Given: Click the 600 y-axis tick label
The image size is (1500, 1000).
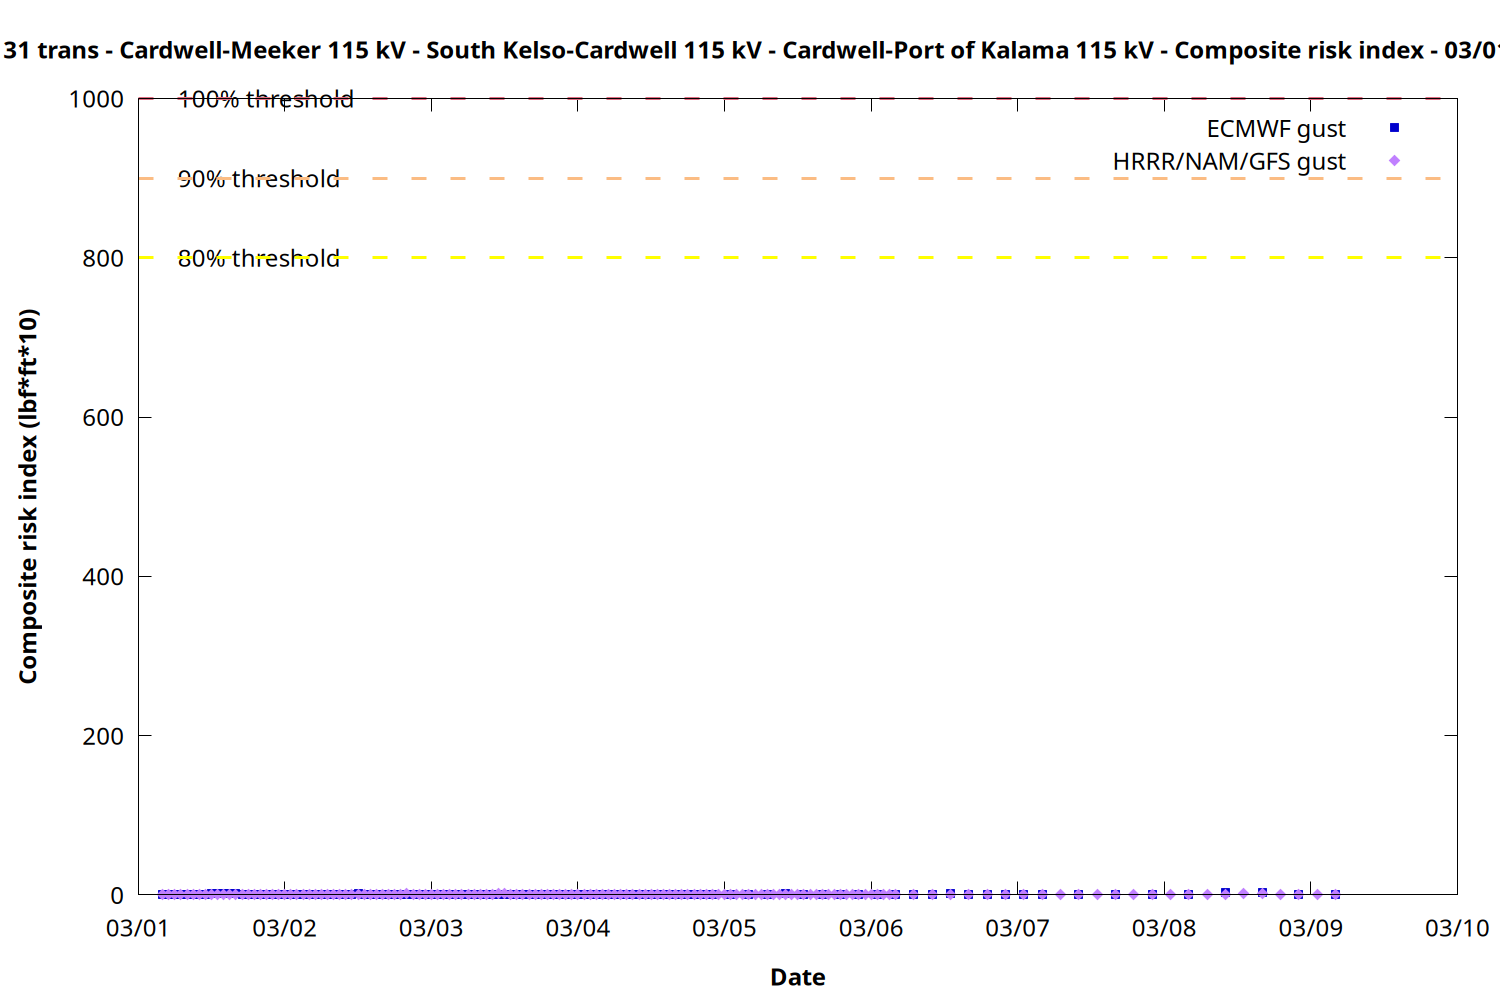Looking at the screenshot, I should (103, 418).
